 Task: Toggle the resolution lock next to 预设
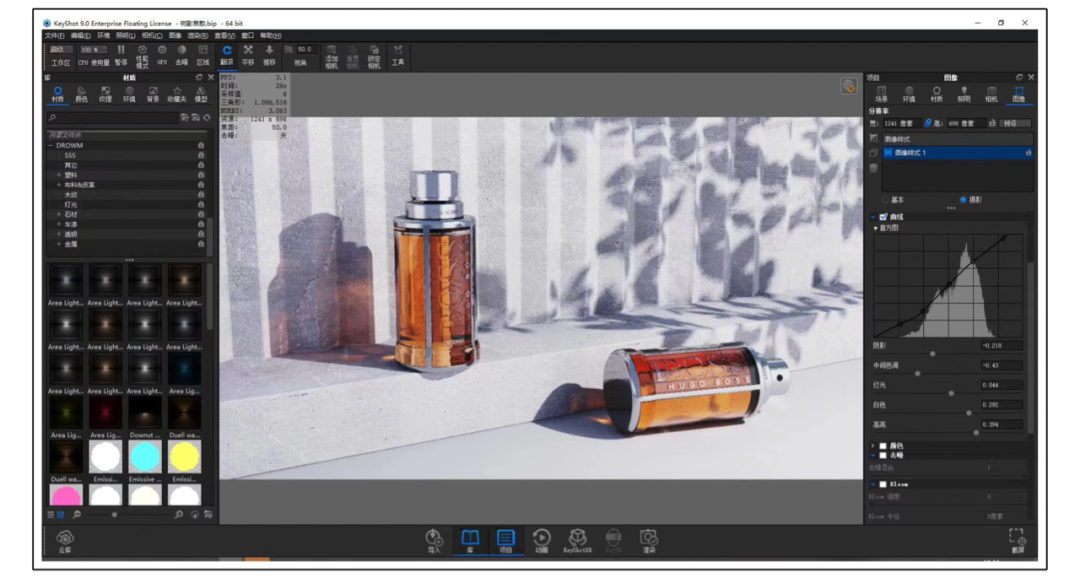point(992,123)
